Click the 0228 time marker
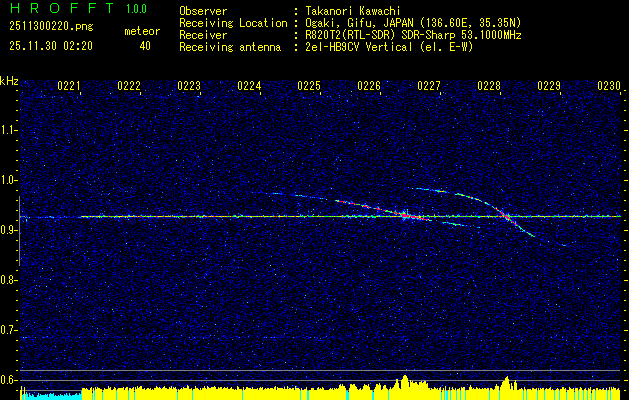 click(x=489, y=86)
